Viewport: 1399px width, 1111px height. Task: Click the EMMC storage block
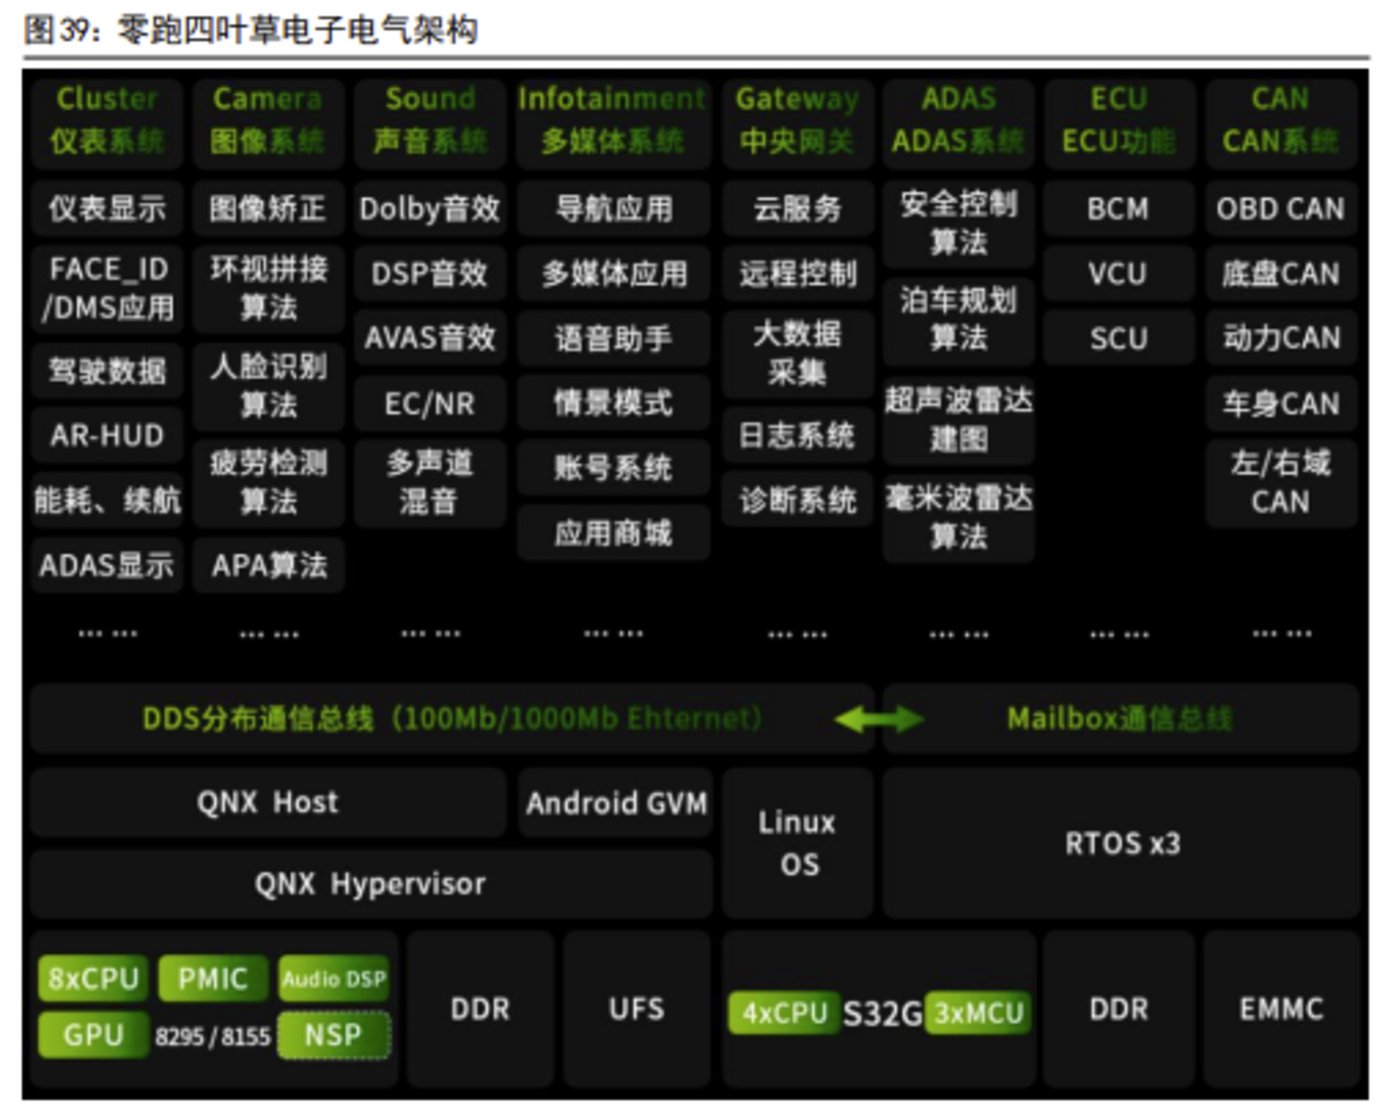click(1281, 1009)
